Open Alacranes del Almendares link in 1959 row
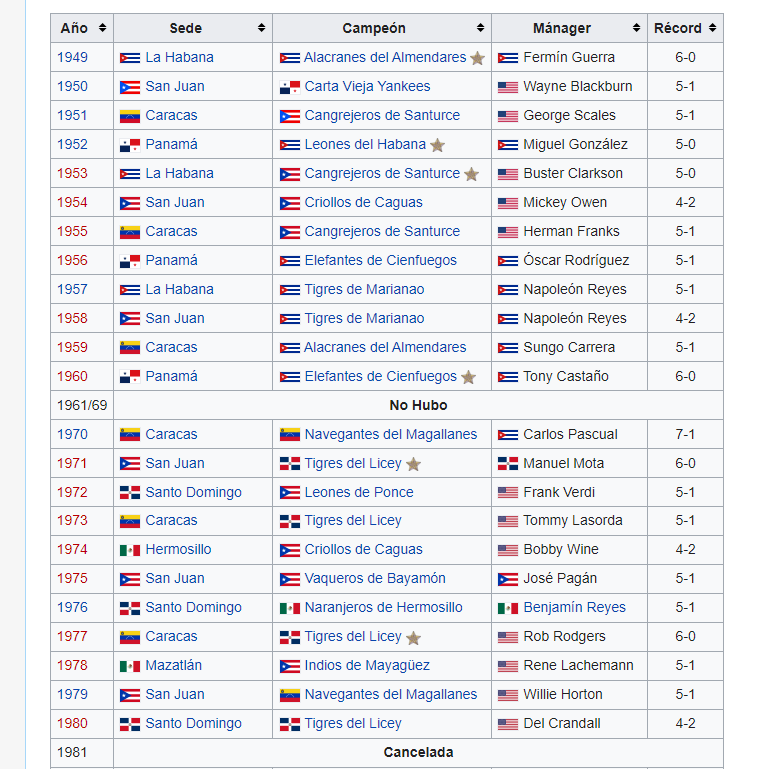 [x=385, y=347]
